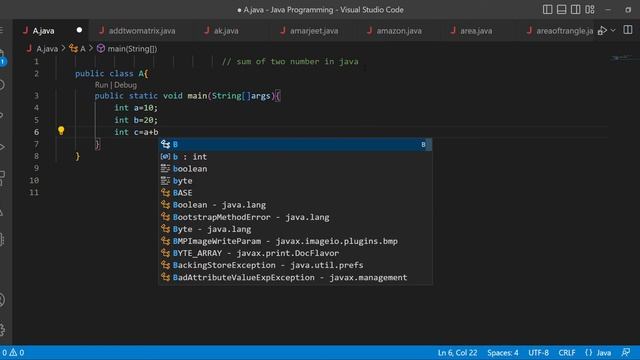Click CRLF end of line status
Viewport: 640px width, 360px height.
tap(567, 353)
